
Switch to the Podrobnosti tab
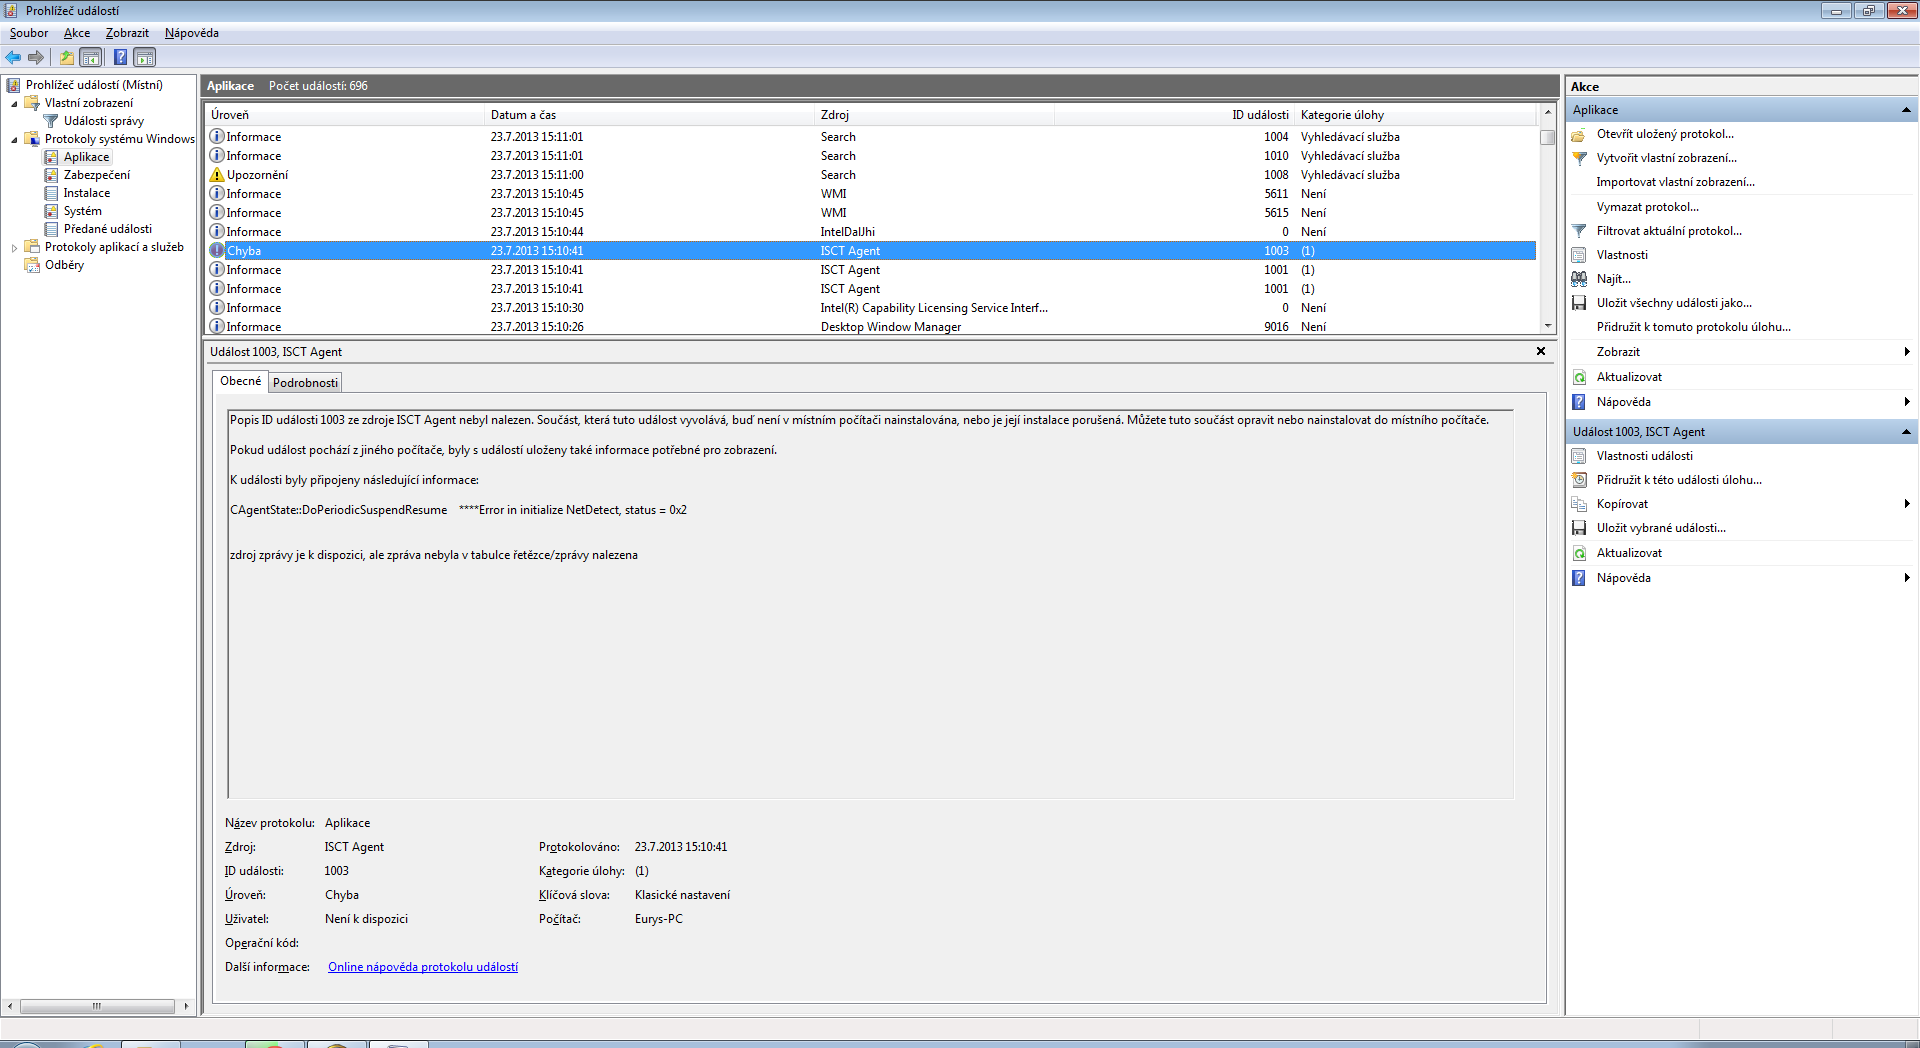pyautogui.click(x=305, y=383)
